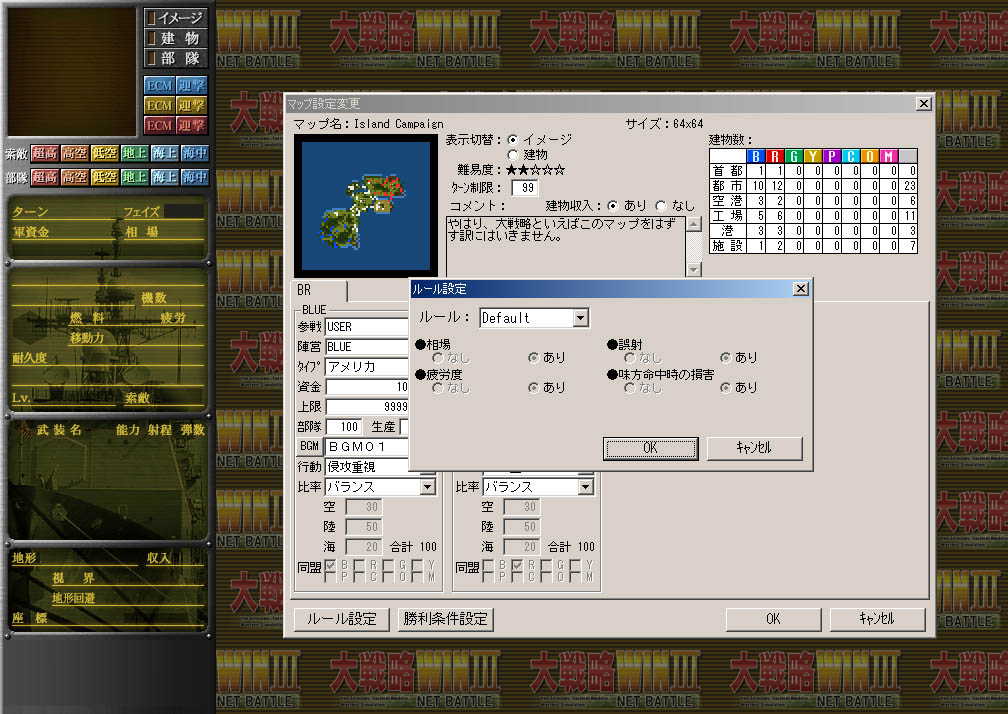Click the BGM button
This screenshot has height=714, width=1008.
click(x=309, y=446)
